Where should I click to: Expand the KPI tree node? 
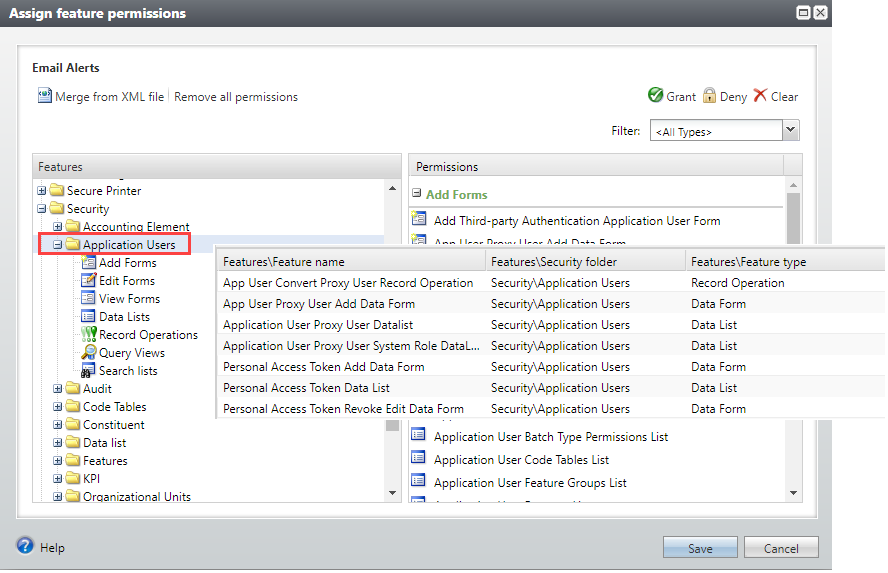click(x=57, y=479)
